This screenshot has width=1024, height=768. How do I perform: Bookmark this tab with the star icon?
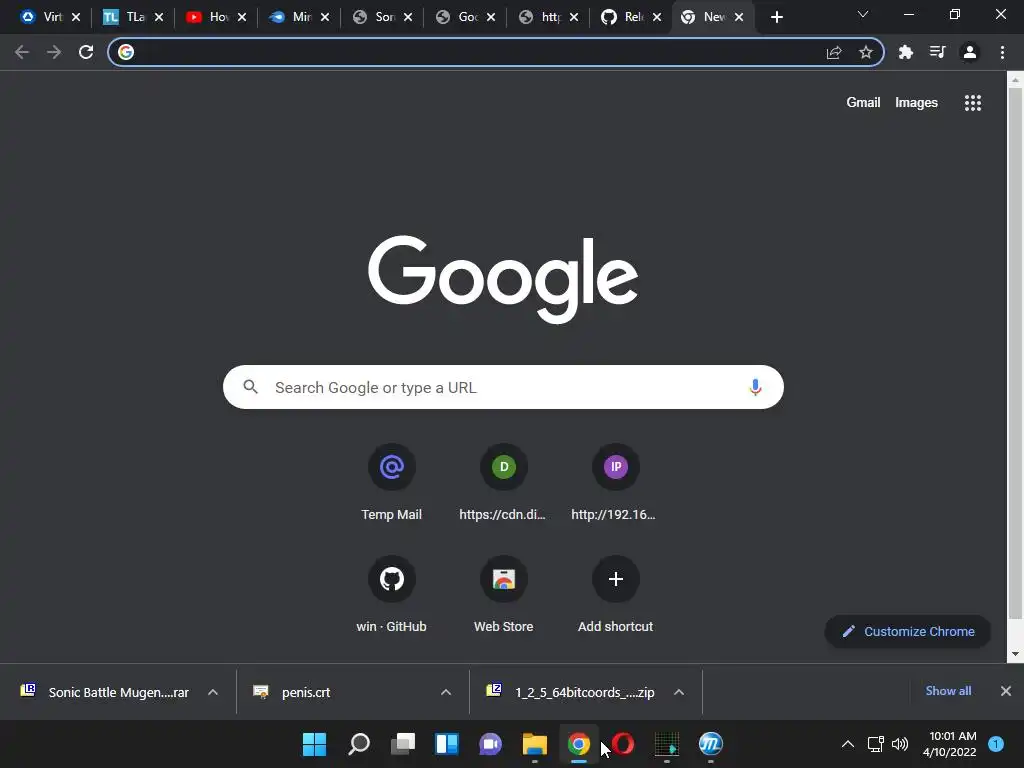coord(866,52)
